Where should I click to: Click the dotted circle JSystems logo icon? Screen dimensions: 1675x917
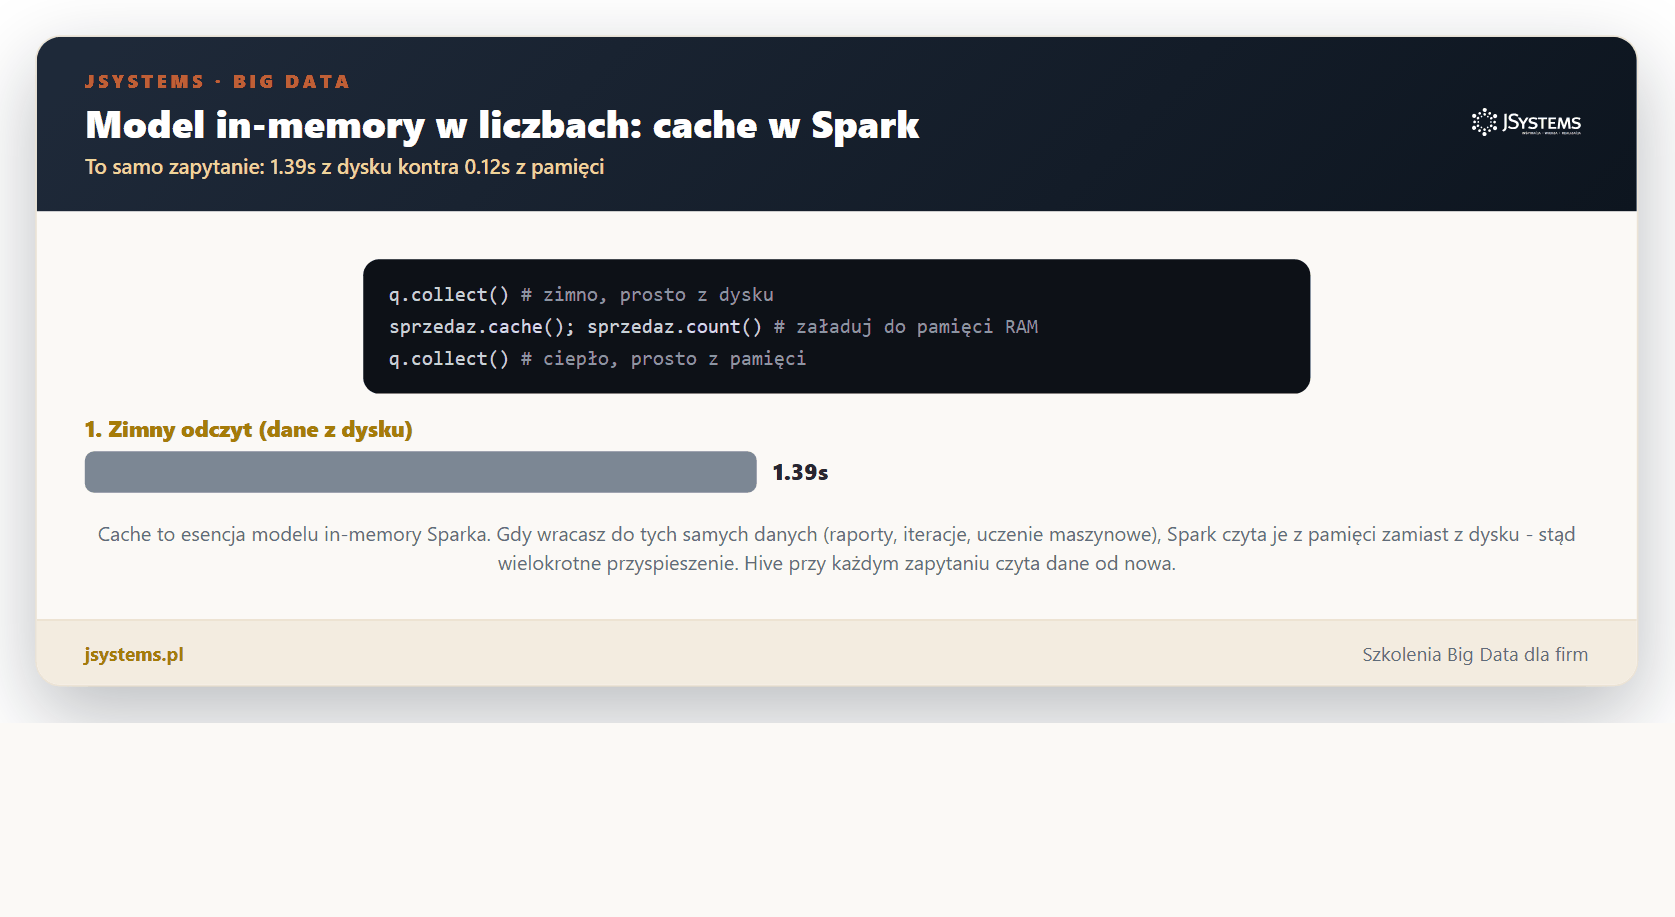tap(1484, 122)
